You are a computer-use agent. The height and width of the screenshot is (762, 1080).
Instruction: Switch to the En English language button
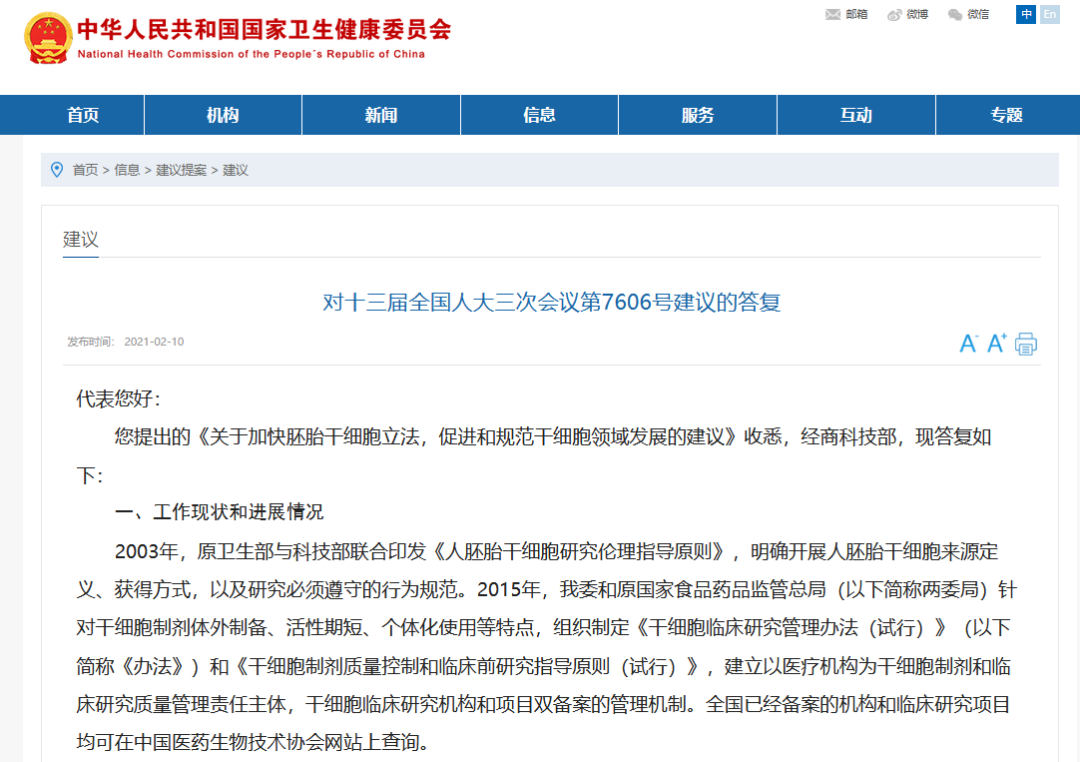point(1049,14)
